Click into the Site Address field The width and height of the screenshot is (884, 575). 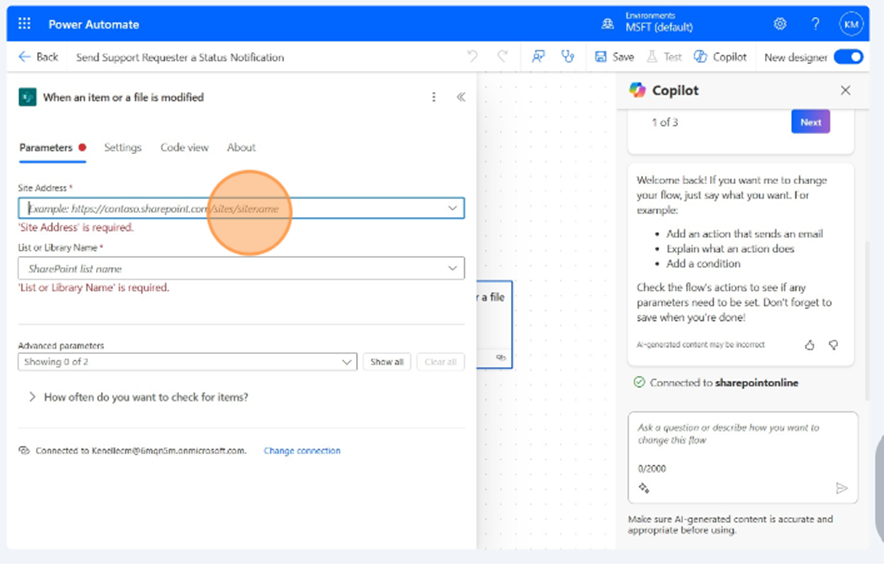tap(241, 208)
